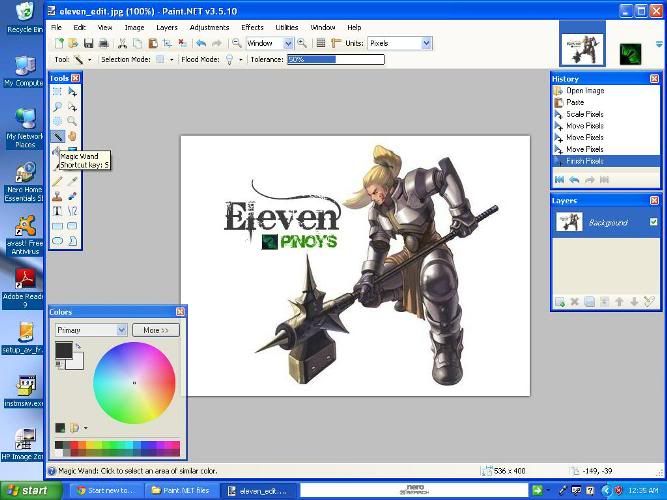Select the Rectangle Select tool
The width and height of the screenshot is (667, 500).
pos(57,91)
